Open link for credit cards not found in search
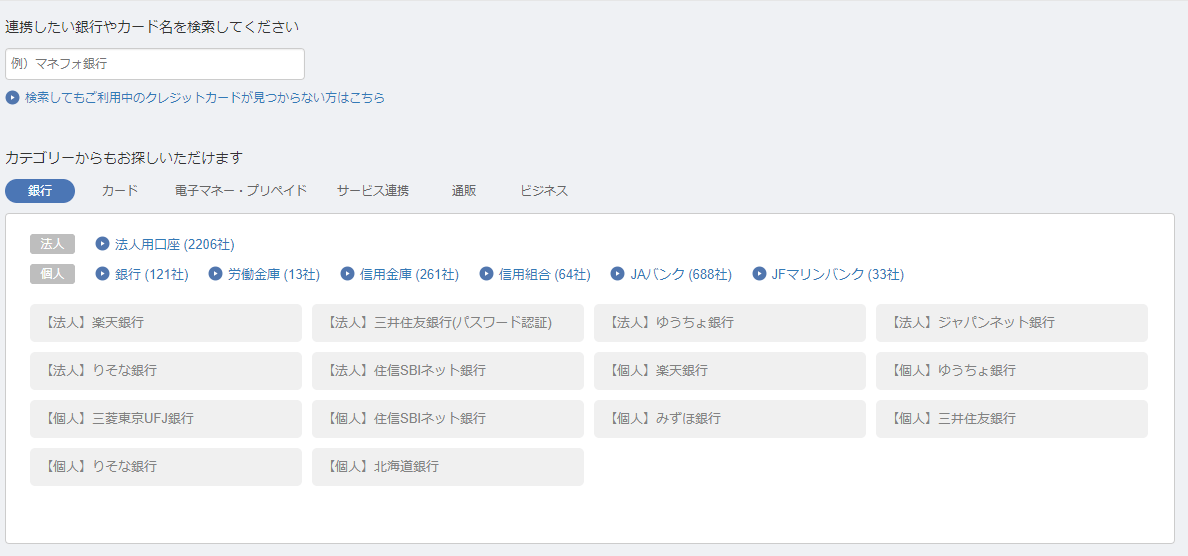 205,98
